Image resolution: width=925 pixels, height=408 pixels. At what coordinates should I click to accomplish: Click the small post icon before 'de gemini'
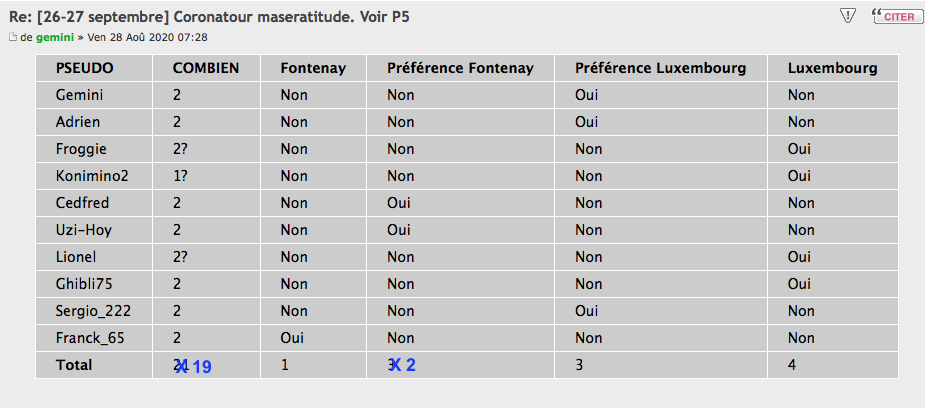13,37
